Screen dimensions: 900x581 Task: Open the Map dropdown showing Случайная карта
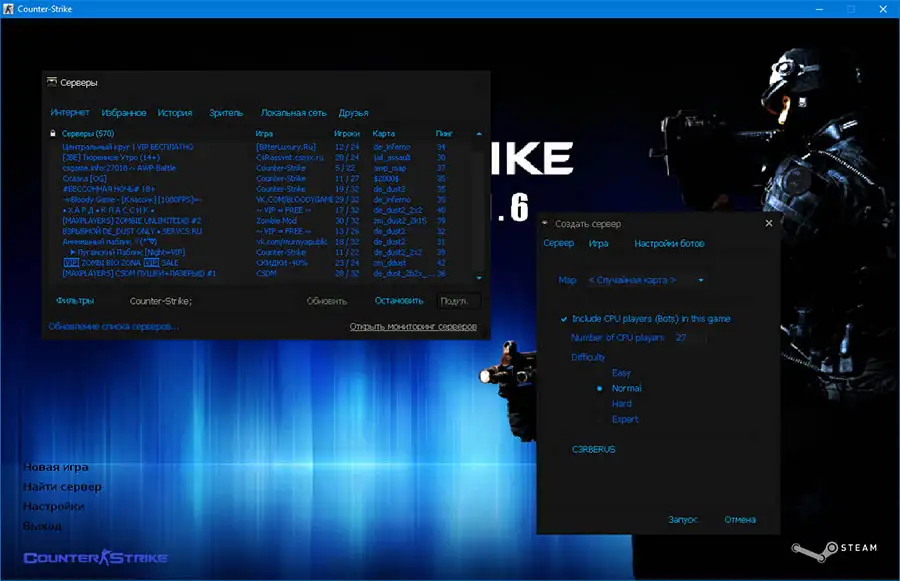click(700, 280)
